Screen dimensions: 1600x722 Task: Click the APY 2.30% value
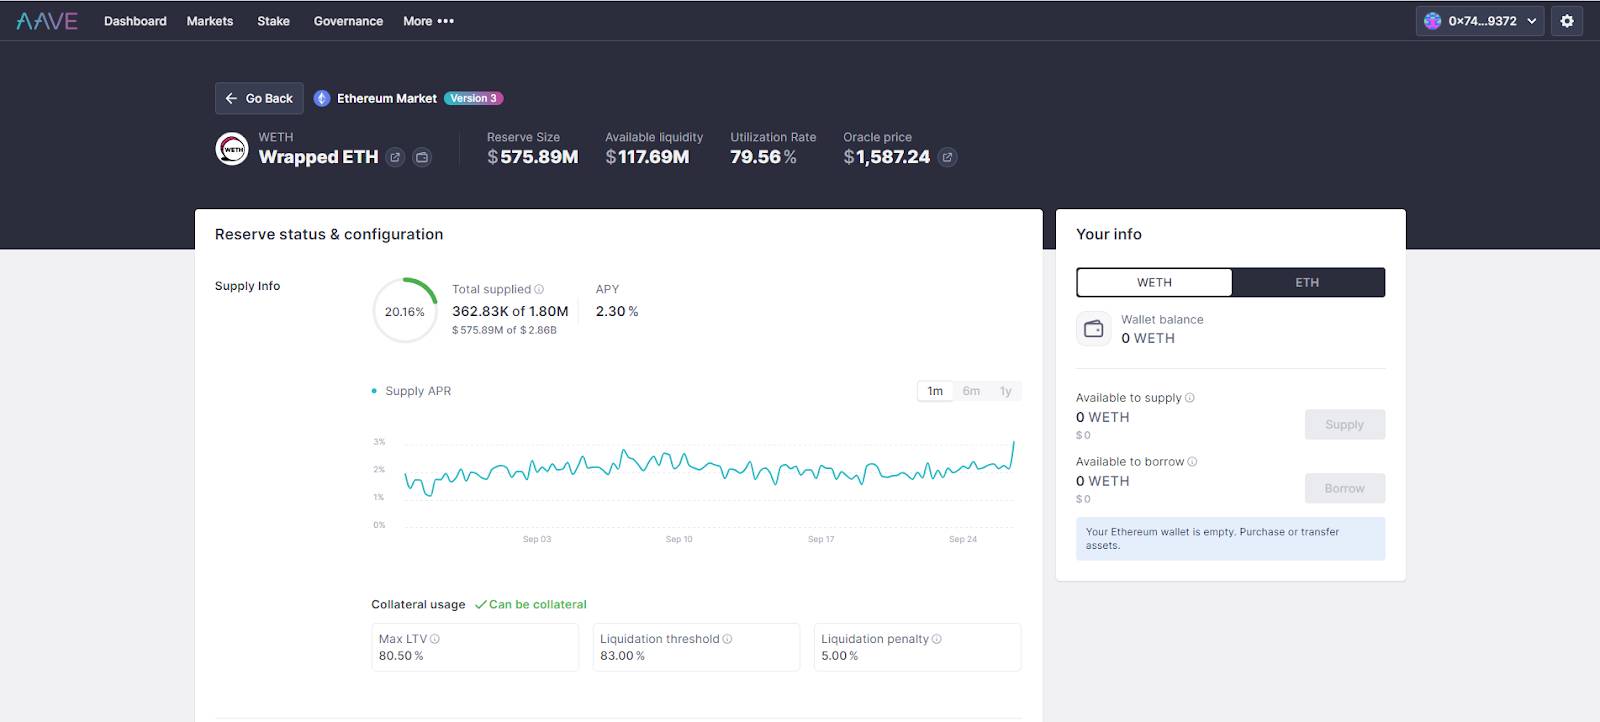[617, 311]
